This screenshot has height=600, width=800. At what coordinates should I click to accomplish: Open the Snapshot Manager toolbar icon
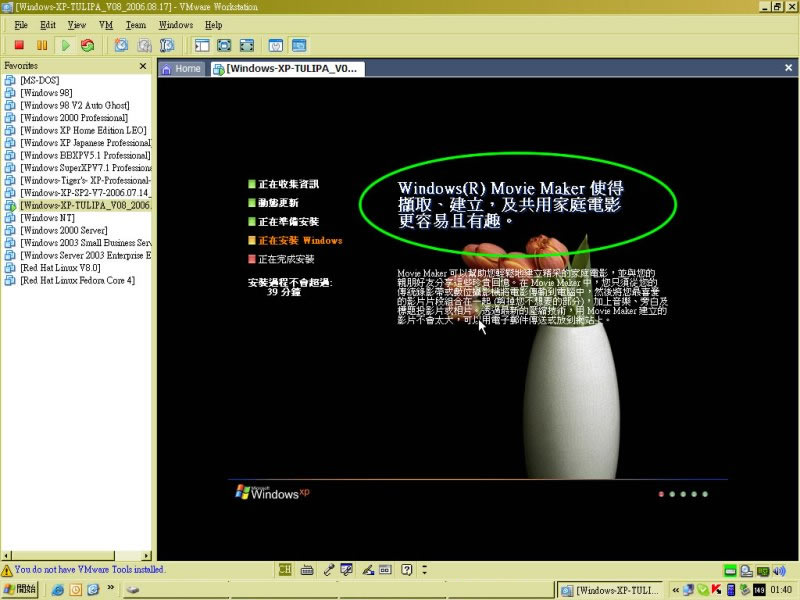[167, 45]
